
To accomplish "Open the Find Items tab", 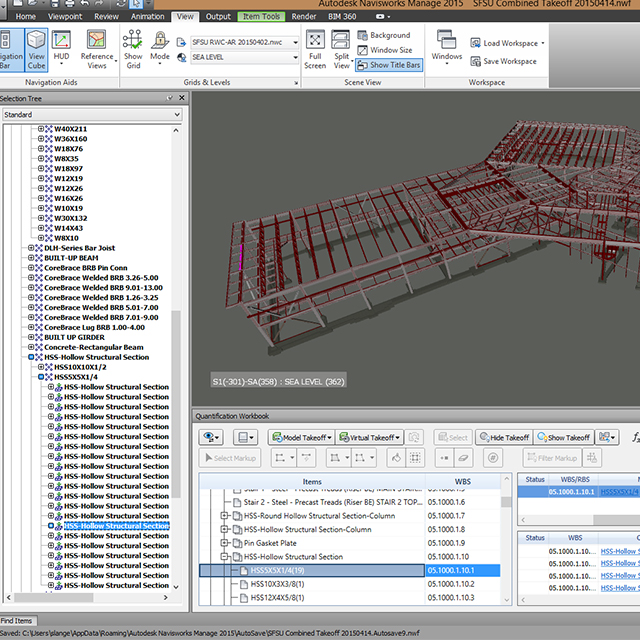I will pos(16,621).
